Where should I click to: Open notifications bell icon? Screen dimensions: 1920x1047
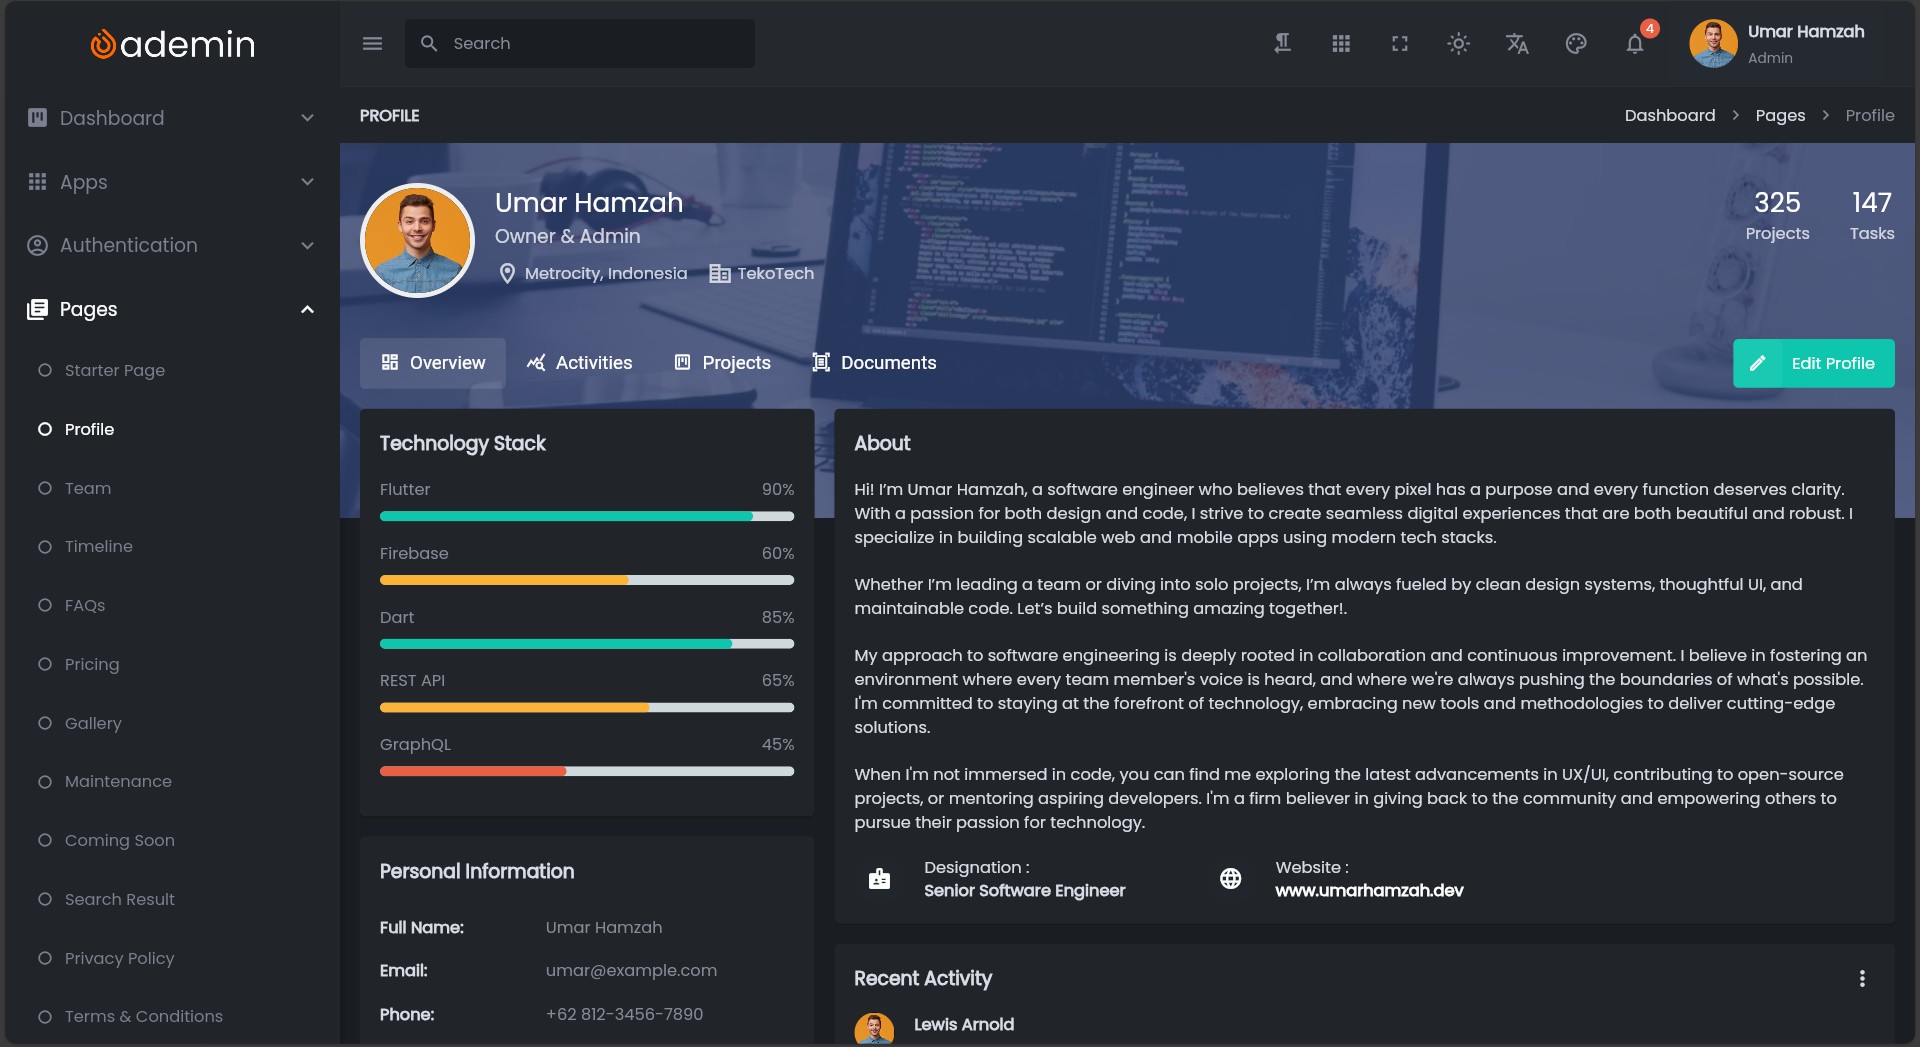(x=1635, y=44)
